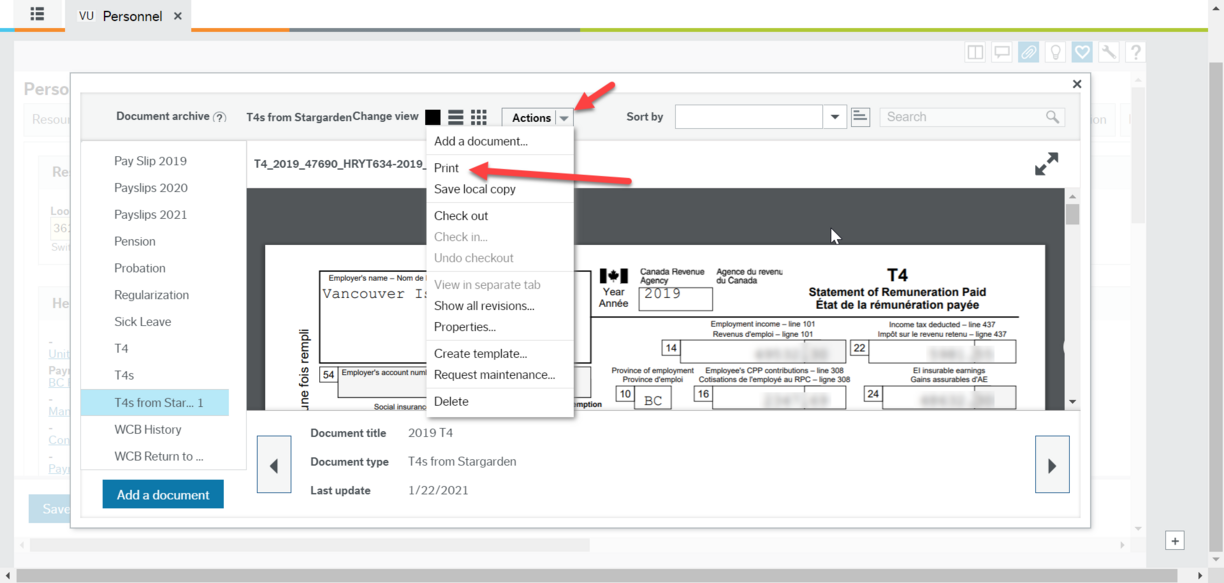
Task: Click the Add a document button
Action: pyautogui.click(x=162, y=494)
